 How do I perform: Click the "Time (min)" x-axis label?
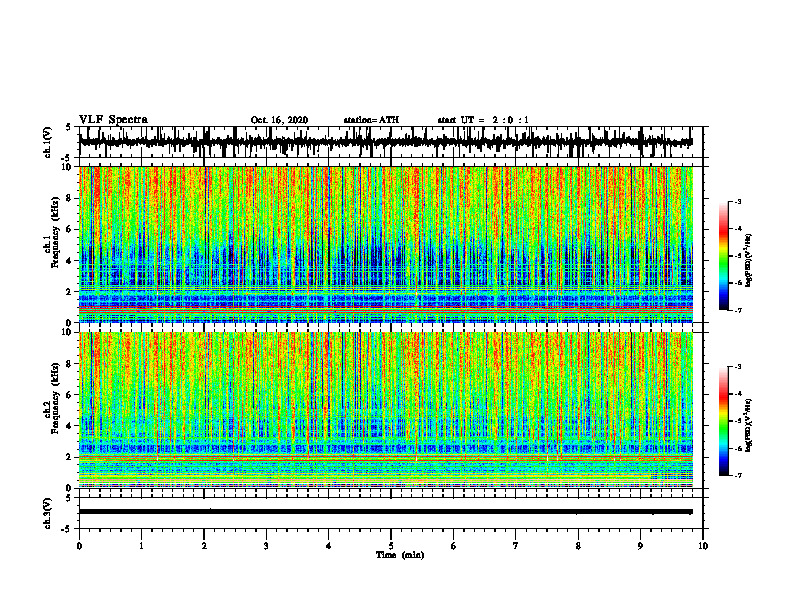[400, 555]
